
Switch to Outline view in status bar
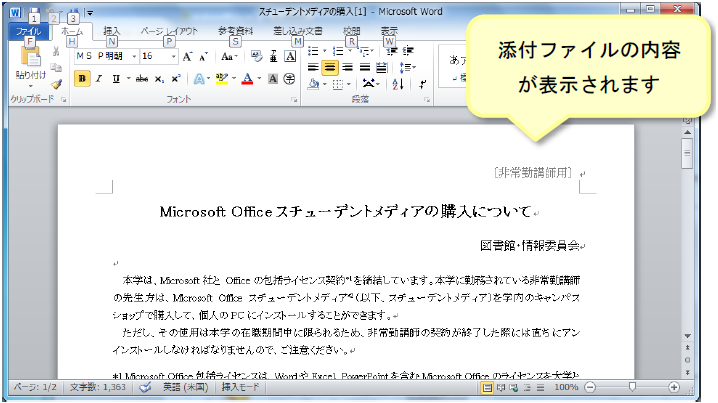[527, 388]
